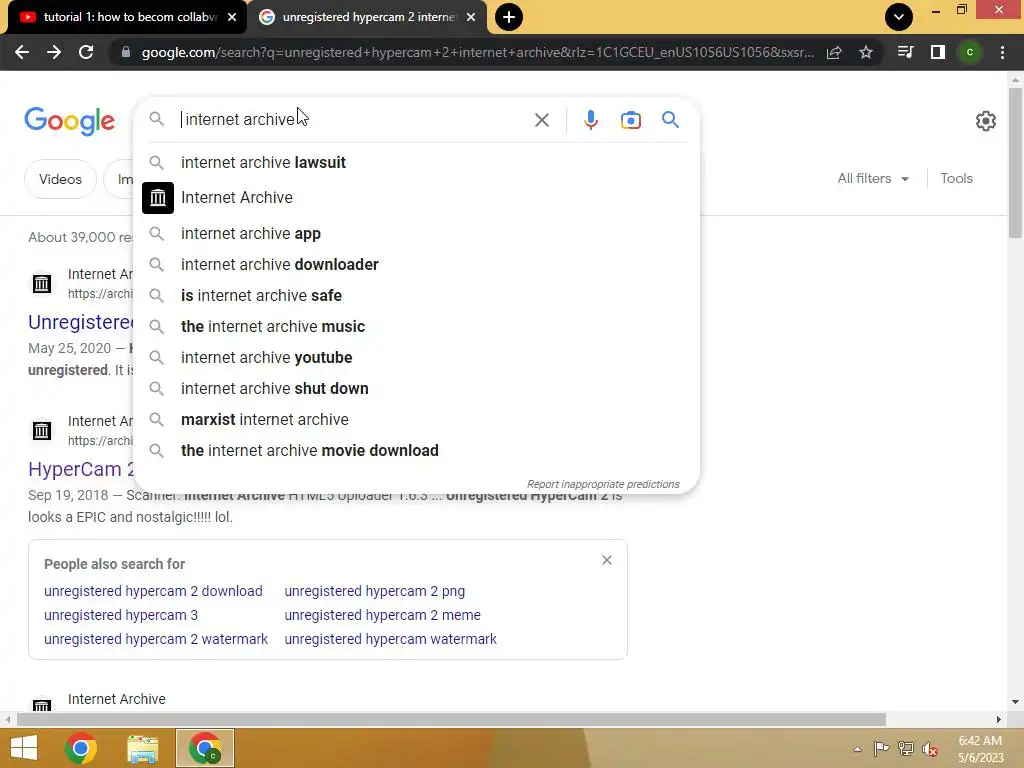
Task: Click the share page icon in address bar
Action: pyautogui.click(x=834, y=52)
